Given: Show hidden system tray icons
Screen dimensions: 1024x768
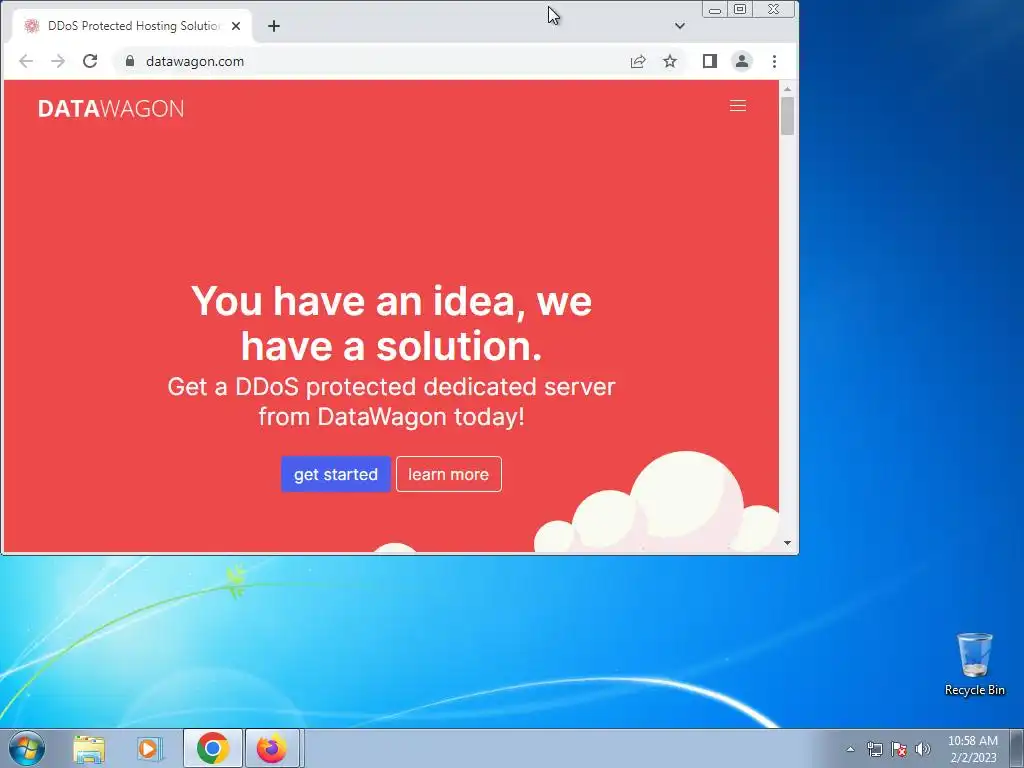Looking at the screenshot, I should point(850,749).
